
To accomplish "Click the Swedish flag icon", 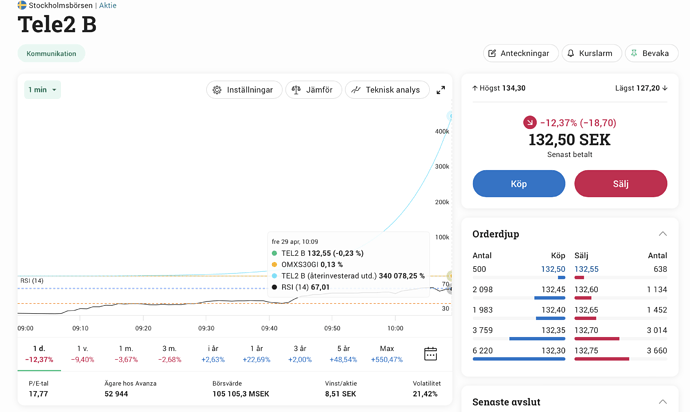I will coord(22,5).
